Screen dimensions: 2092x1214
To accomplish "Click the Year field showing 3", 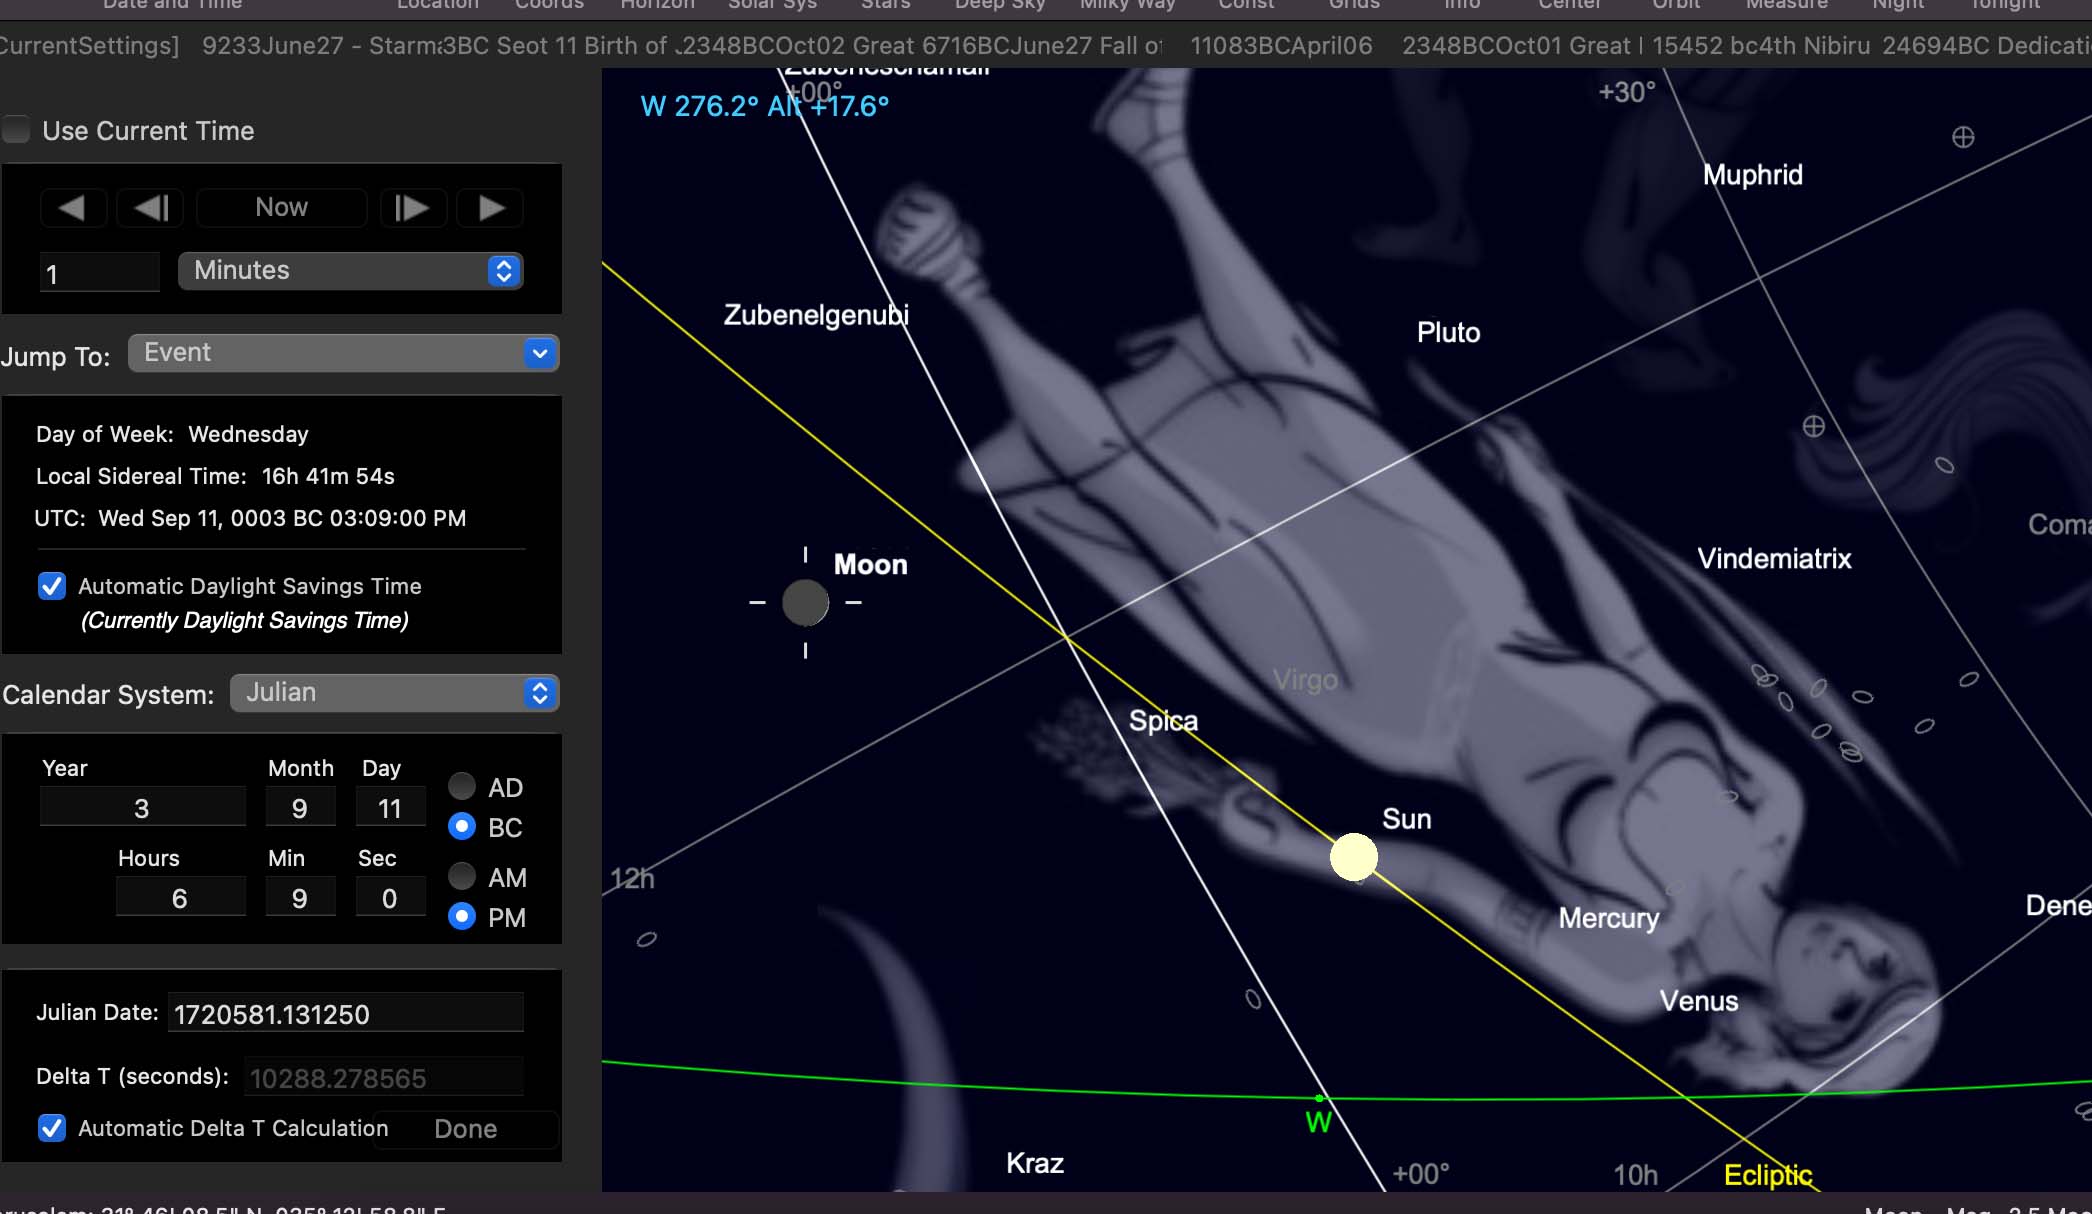I will pyautogui.click(x=142, y=808).
